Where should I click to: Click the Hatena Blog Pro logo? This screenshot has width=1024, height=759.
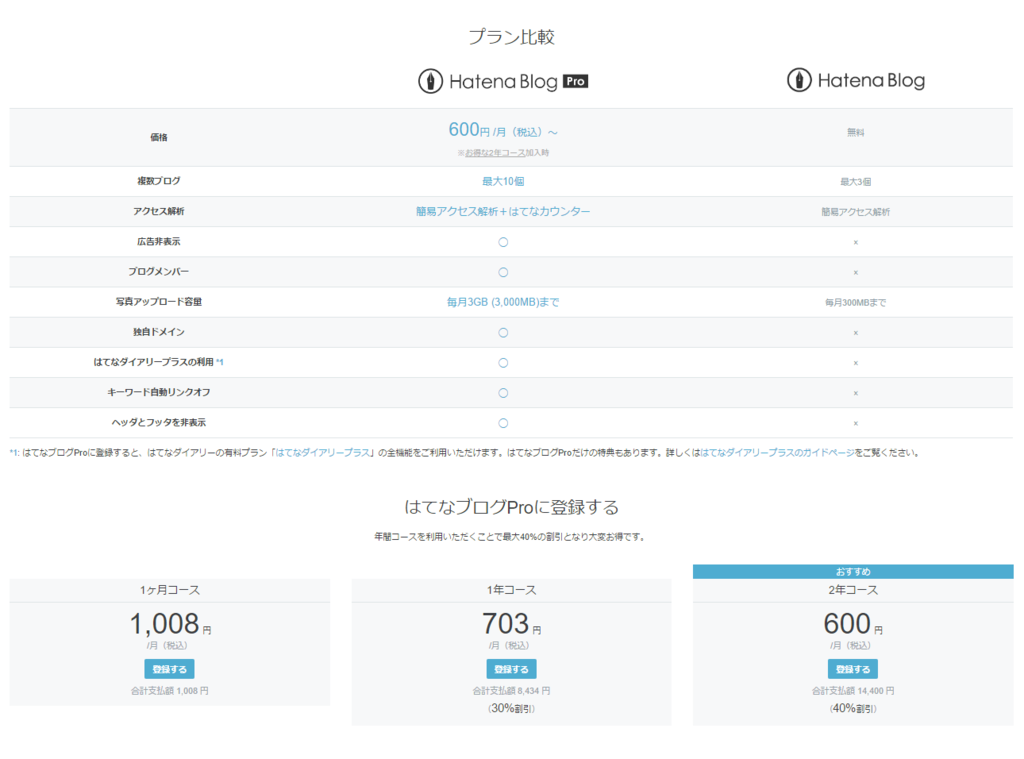pos(503,81)
